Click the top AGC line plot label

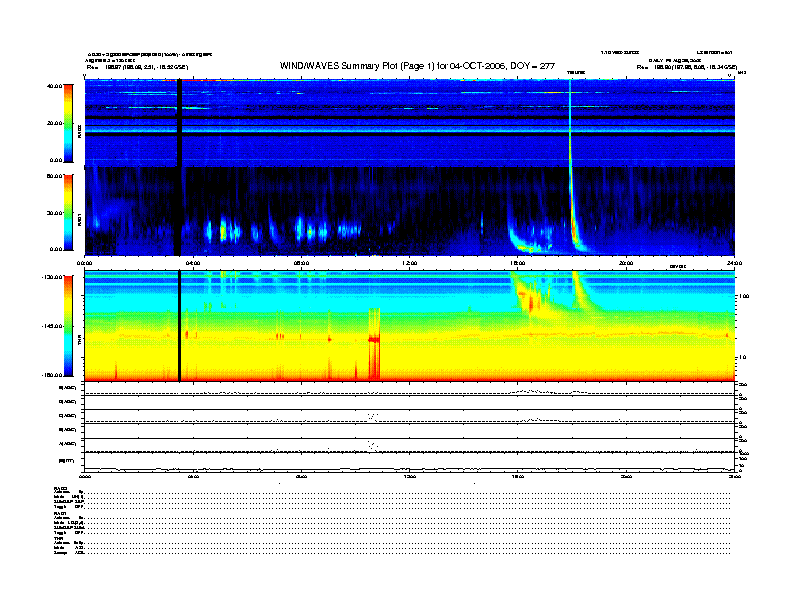coord(68,388)
